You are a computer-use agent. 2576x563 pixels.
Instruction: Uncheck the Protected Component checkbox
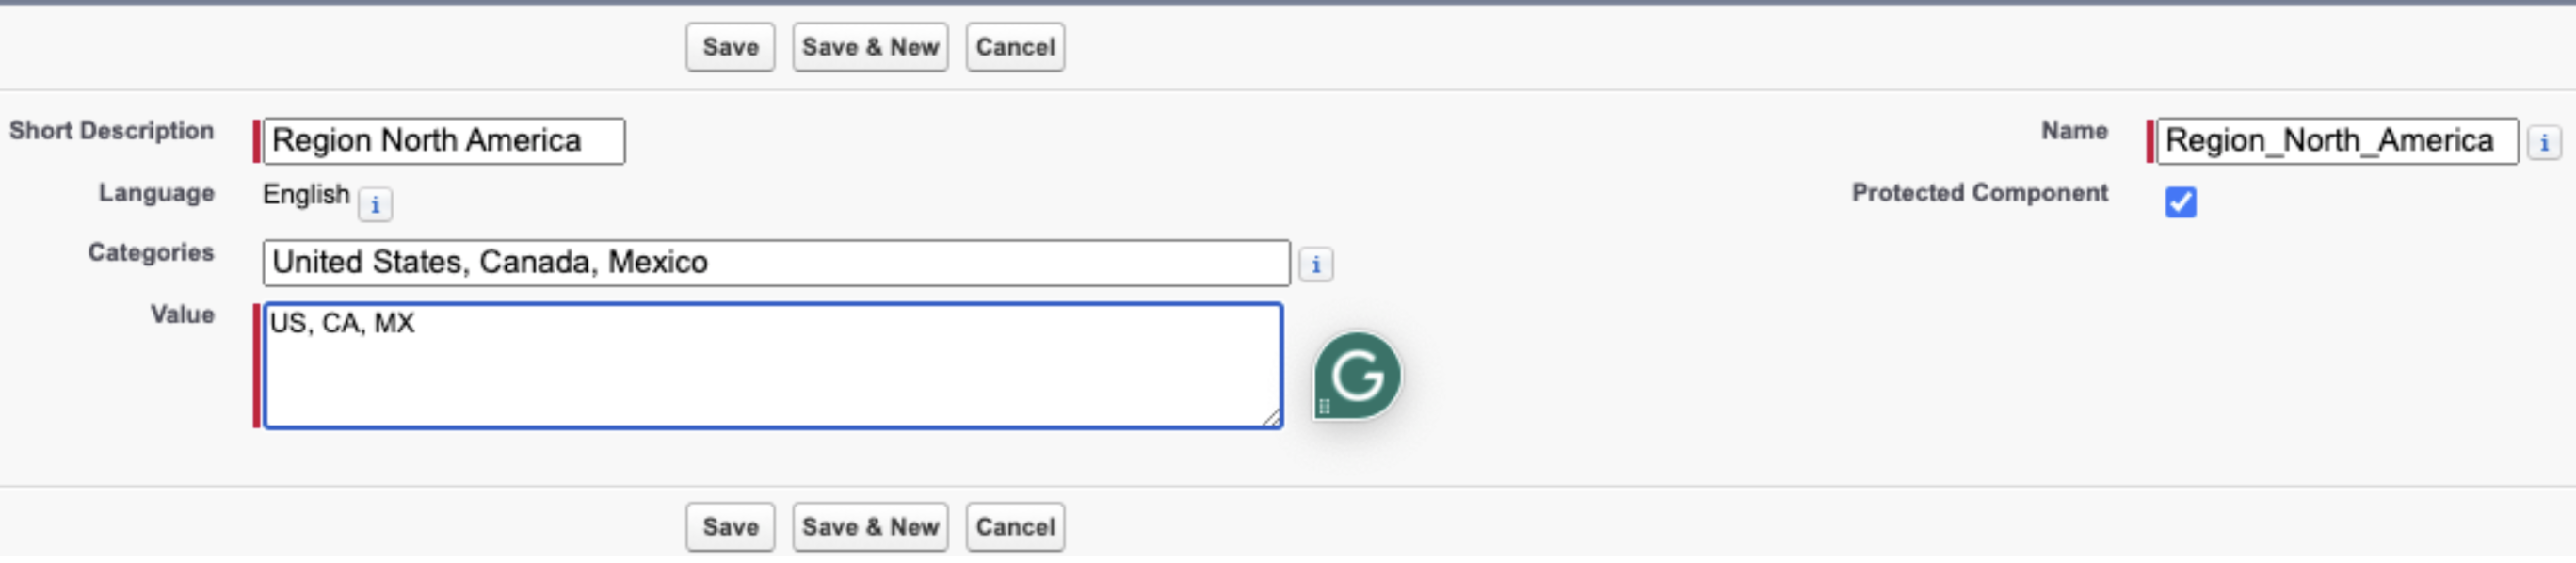tap(2180, 202)
